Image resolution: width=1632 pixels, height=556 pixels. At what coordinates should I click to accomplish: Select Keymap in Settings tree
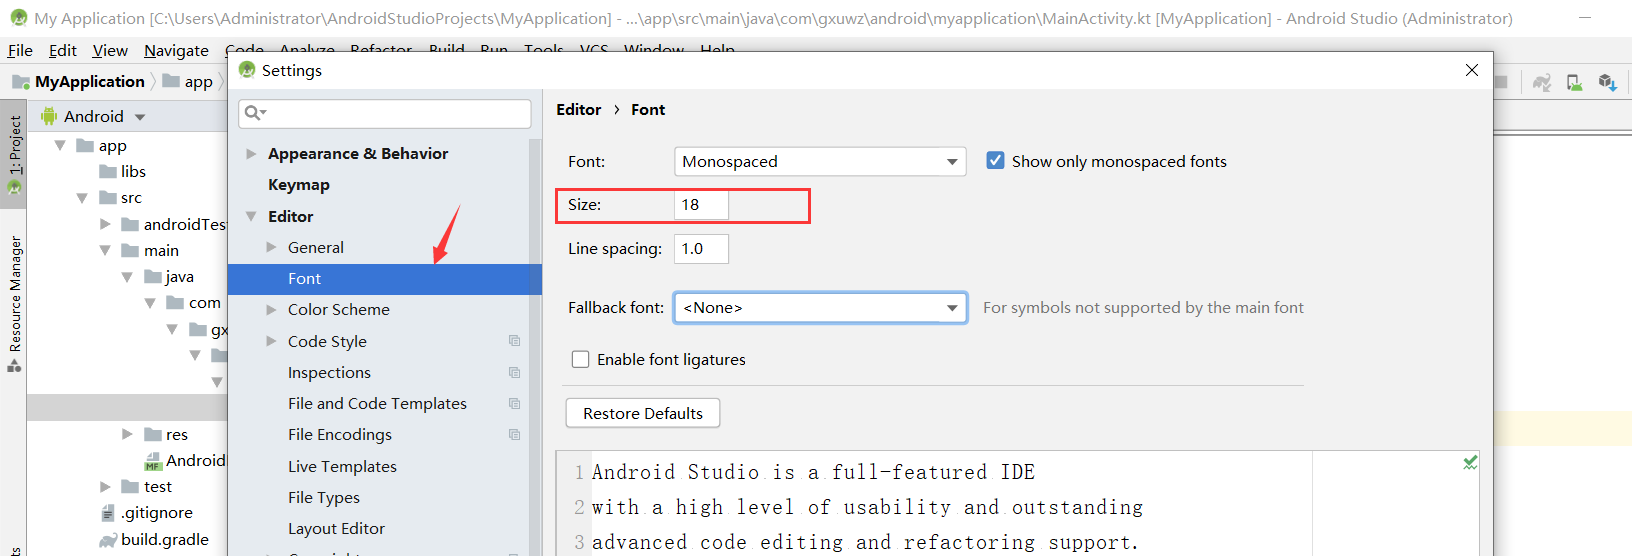pos(298,185)
